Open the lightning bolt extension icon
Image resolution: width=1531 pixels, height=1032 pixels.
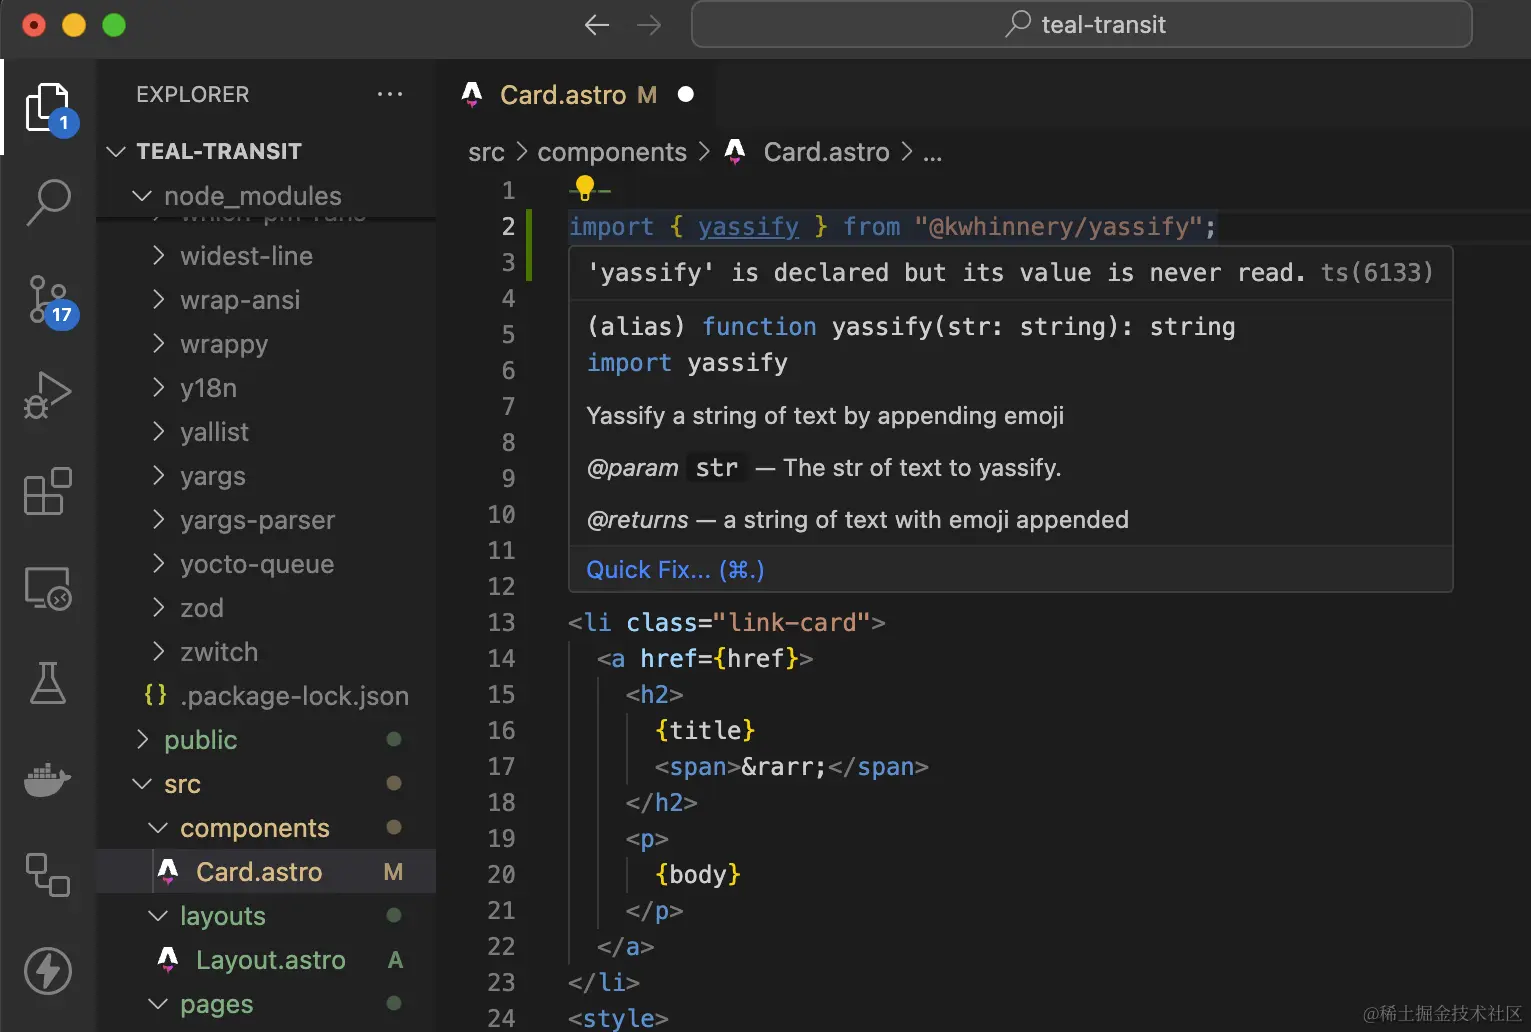(x=48, y=971)
